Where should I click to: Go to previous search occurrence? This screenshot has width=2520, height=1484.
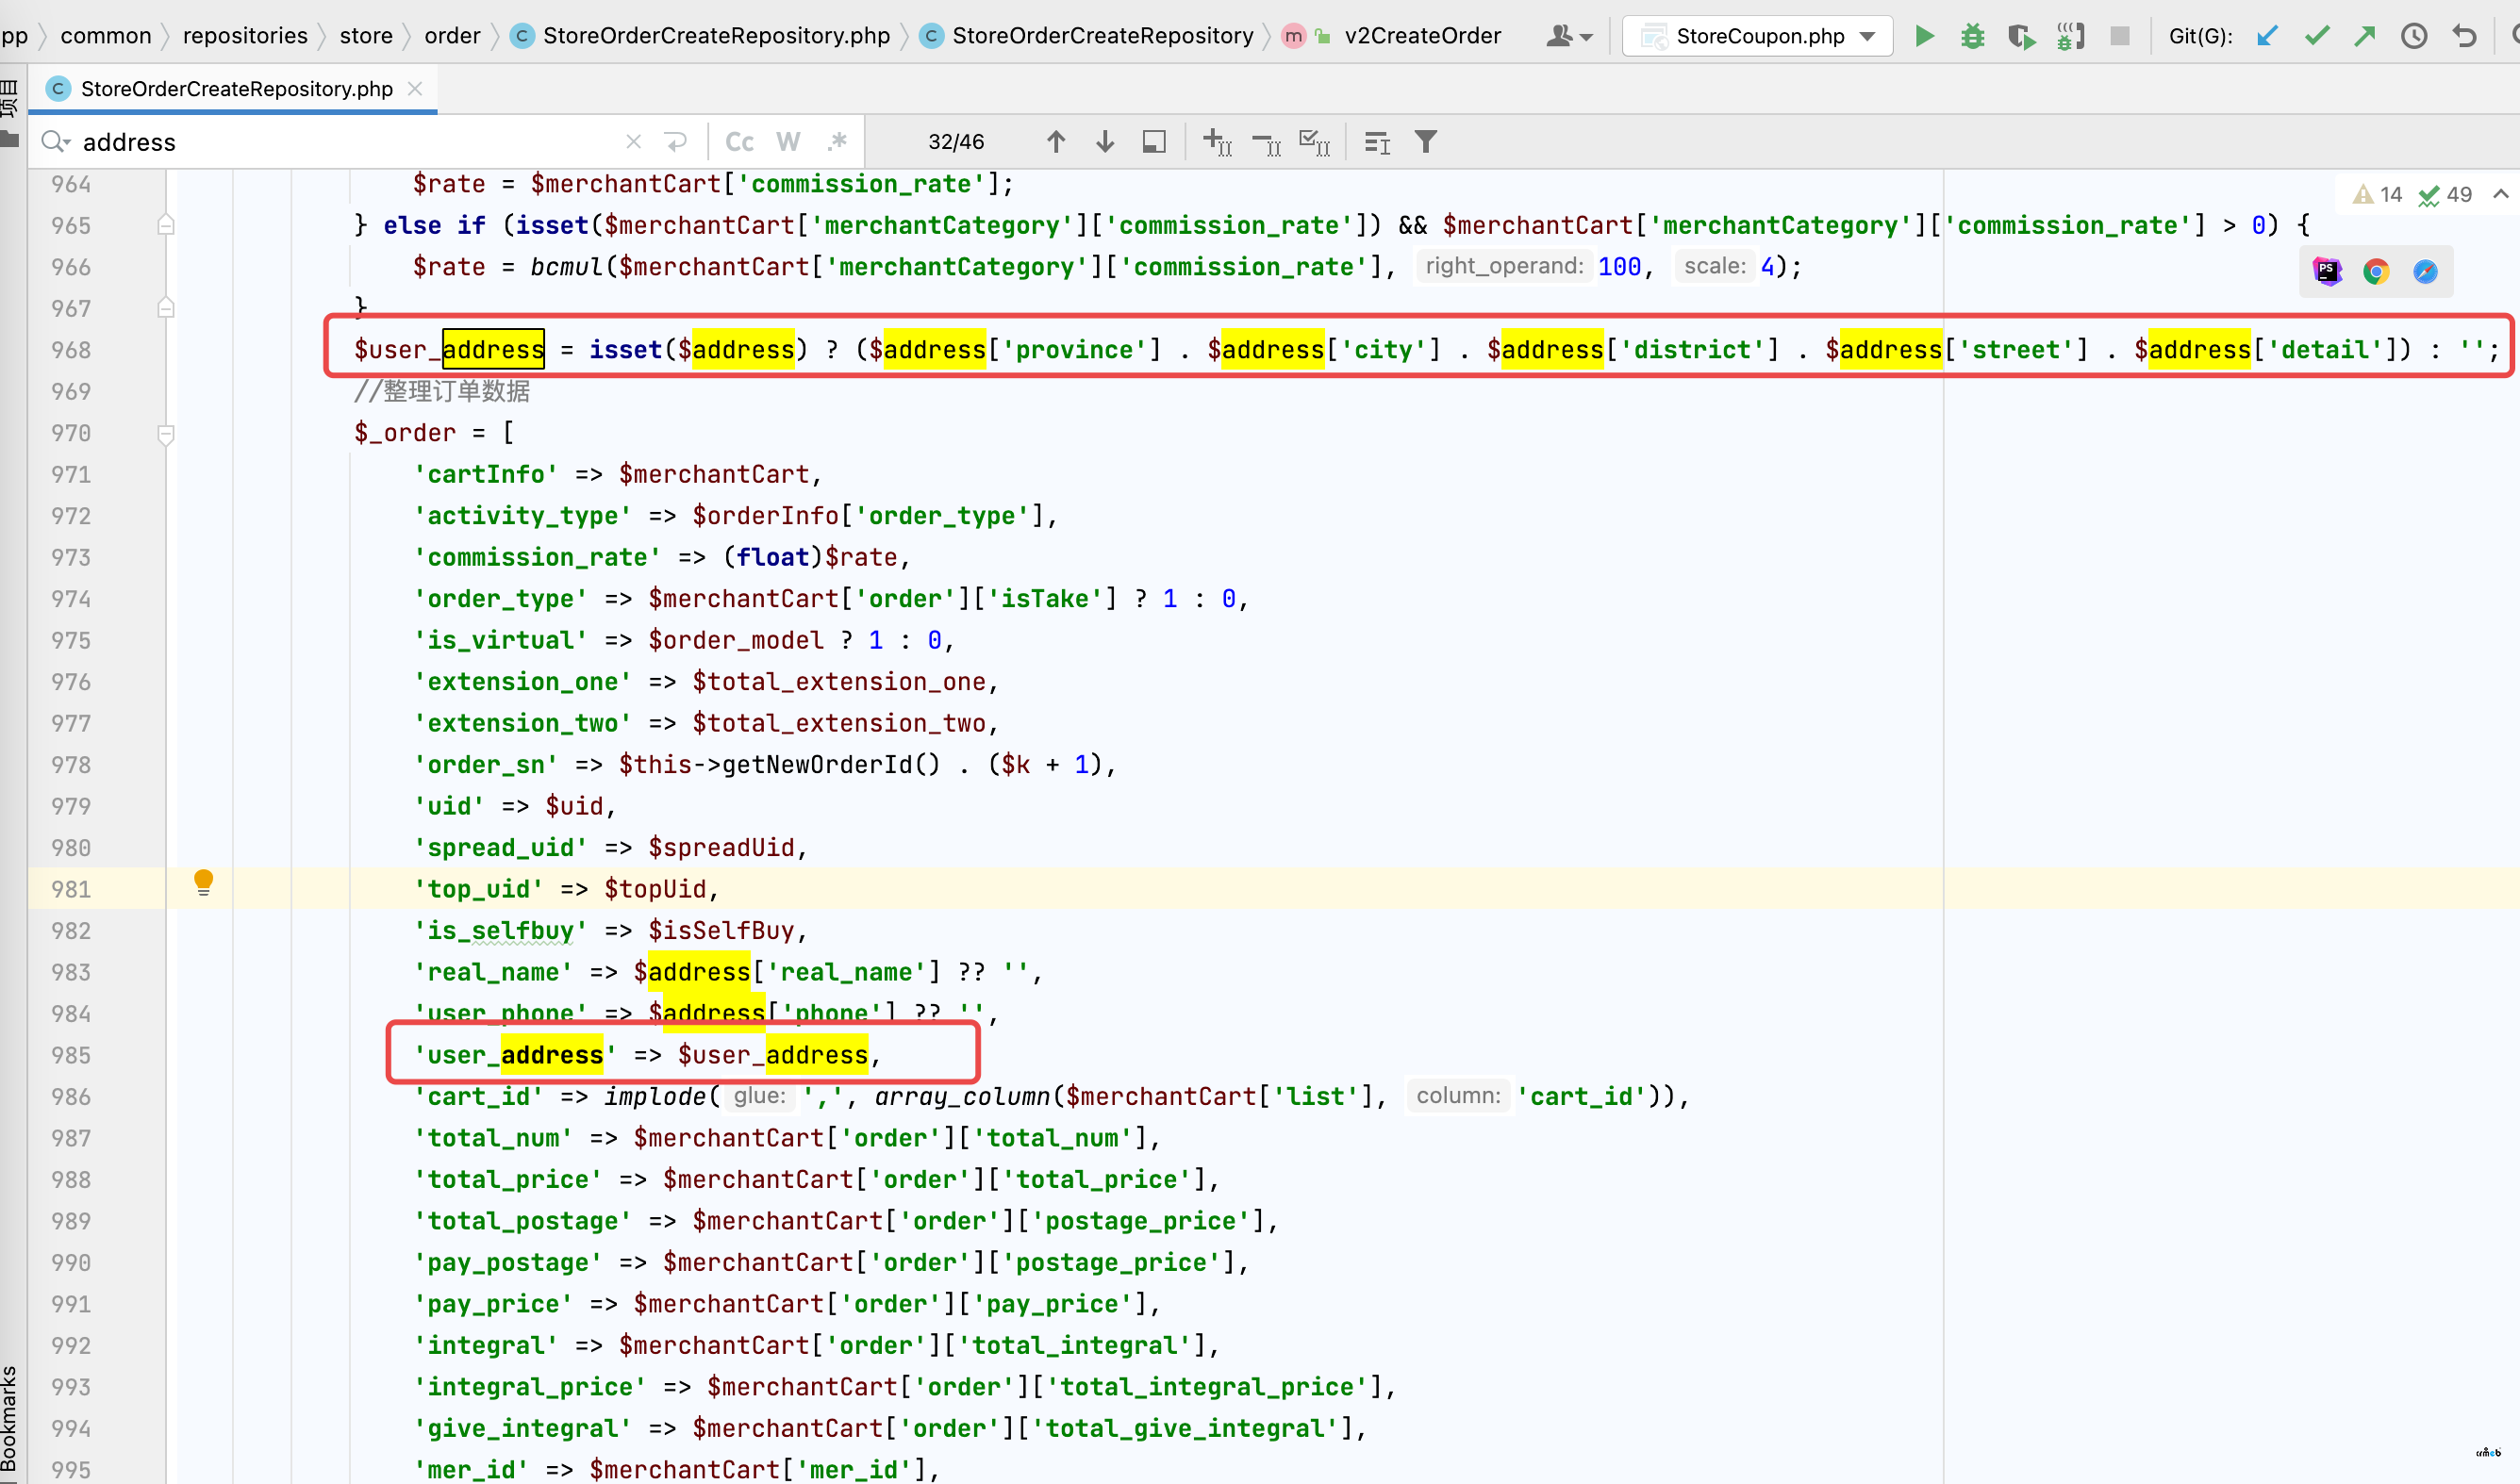[x=1056, y=142]
